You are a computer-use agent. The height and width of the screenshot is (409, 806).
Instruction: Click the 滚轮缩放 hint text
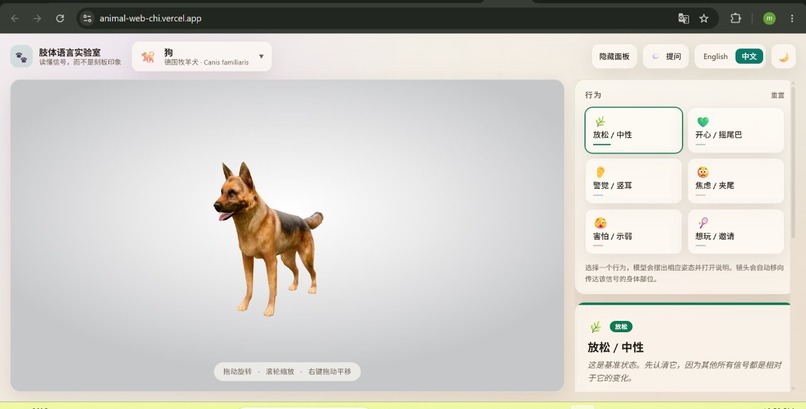click(x=280, y=371)
